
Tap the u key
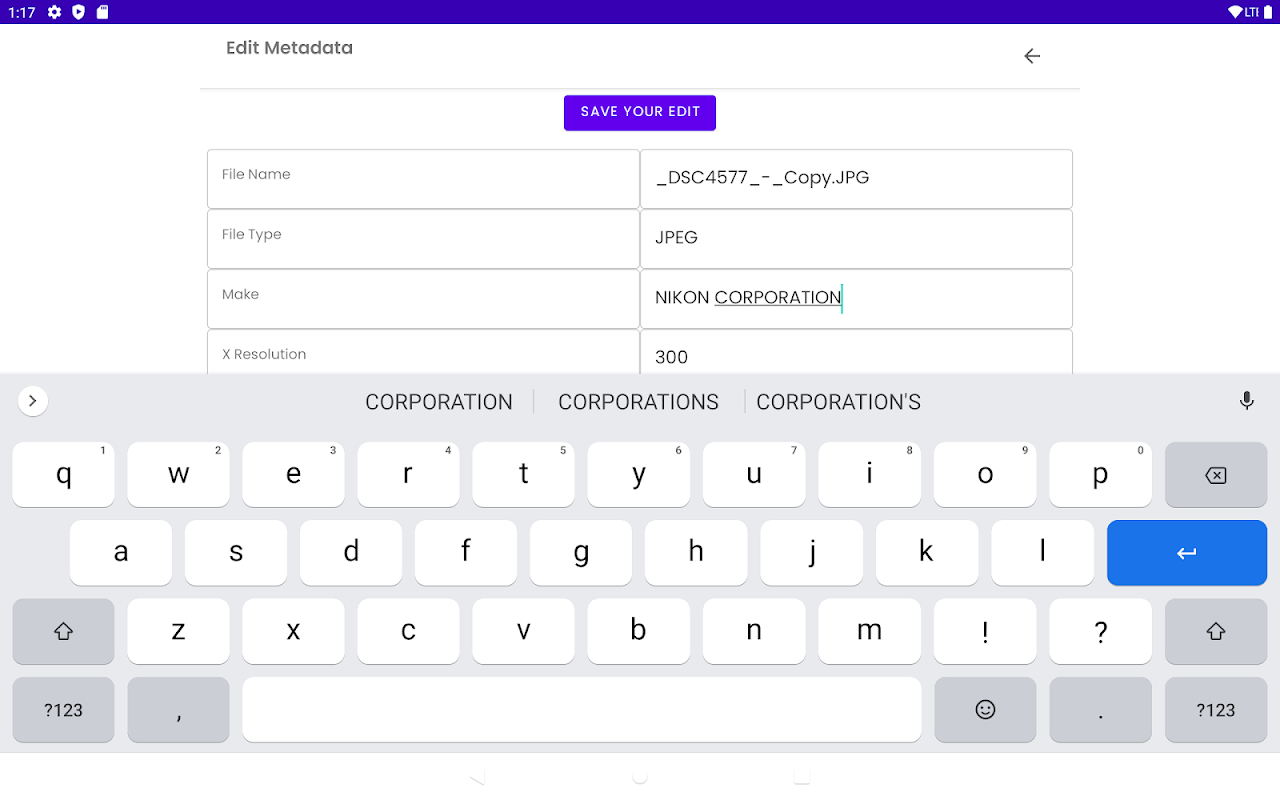[754, 475]
